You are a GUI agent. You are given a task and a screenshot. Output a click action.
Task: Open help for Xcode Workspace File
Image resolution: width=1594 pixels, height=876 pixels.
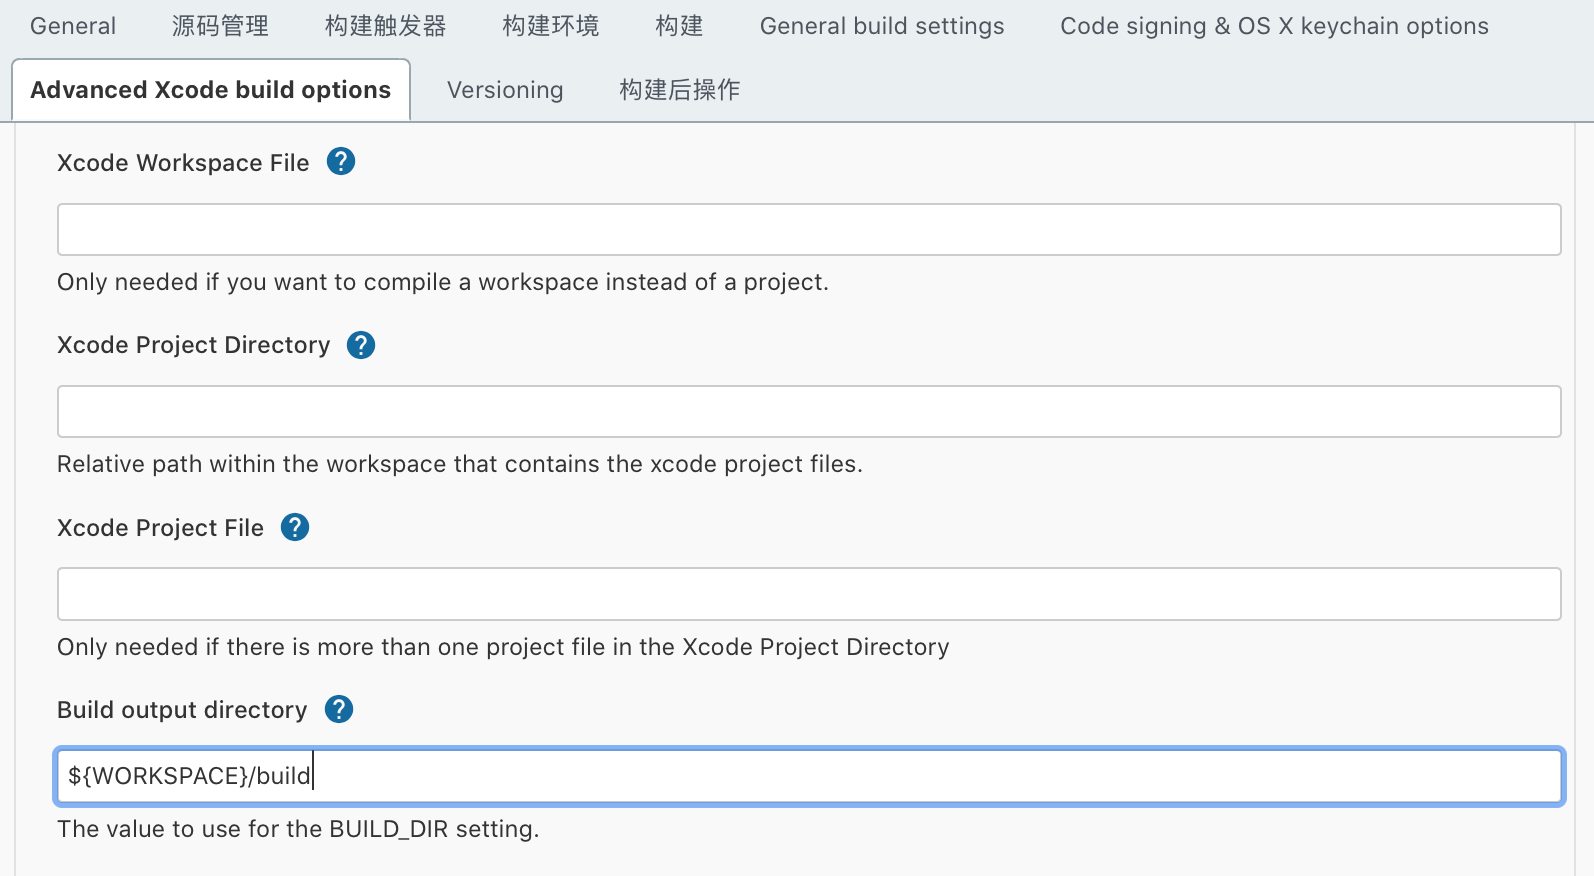pos(341,161)
